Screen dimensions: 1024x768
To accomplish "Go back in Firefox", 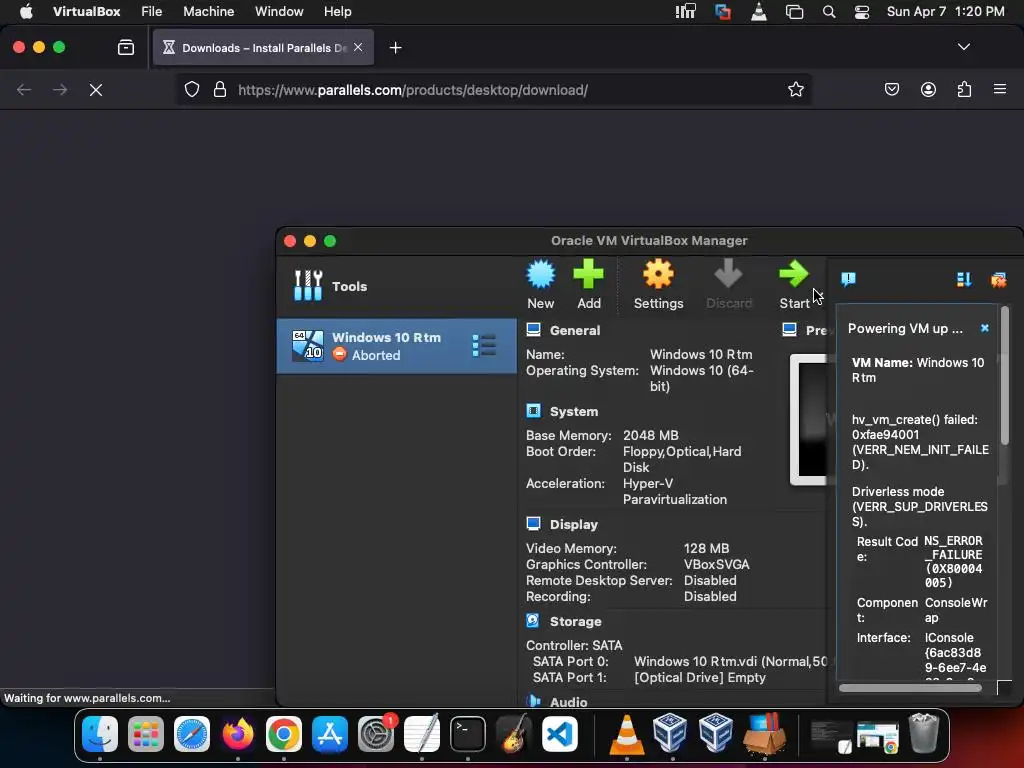I will point(24,90).
